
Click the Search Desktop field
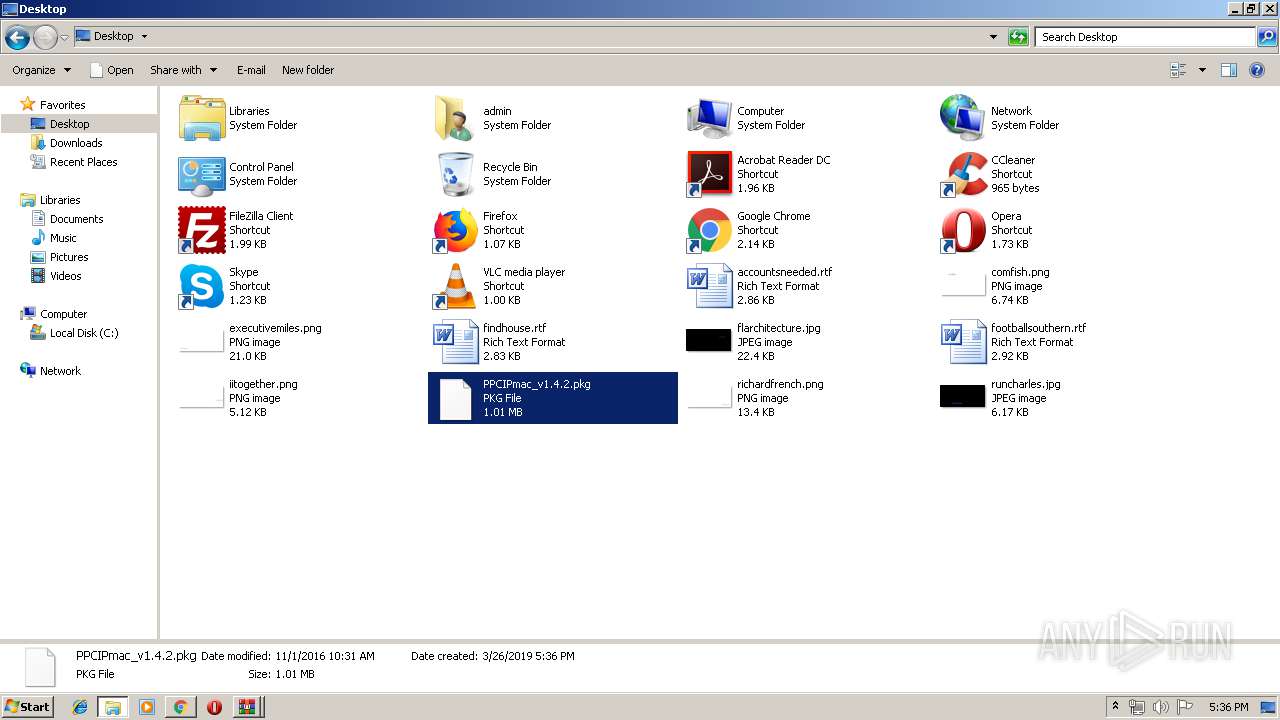[1145, 37]
